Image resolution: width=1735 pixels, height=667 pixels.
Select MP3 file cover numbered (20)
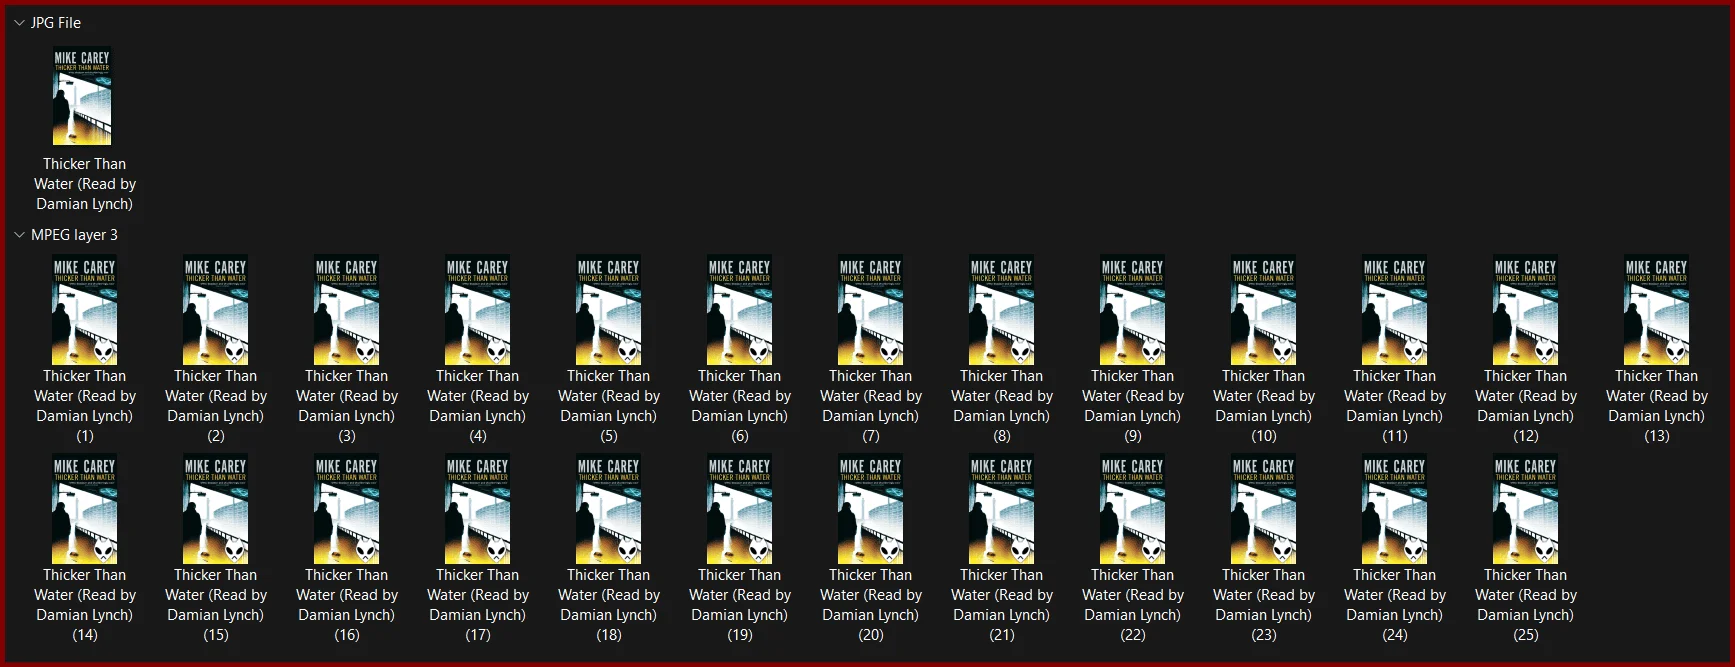(871, 509)
